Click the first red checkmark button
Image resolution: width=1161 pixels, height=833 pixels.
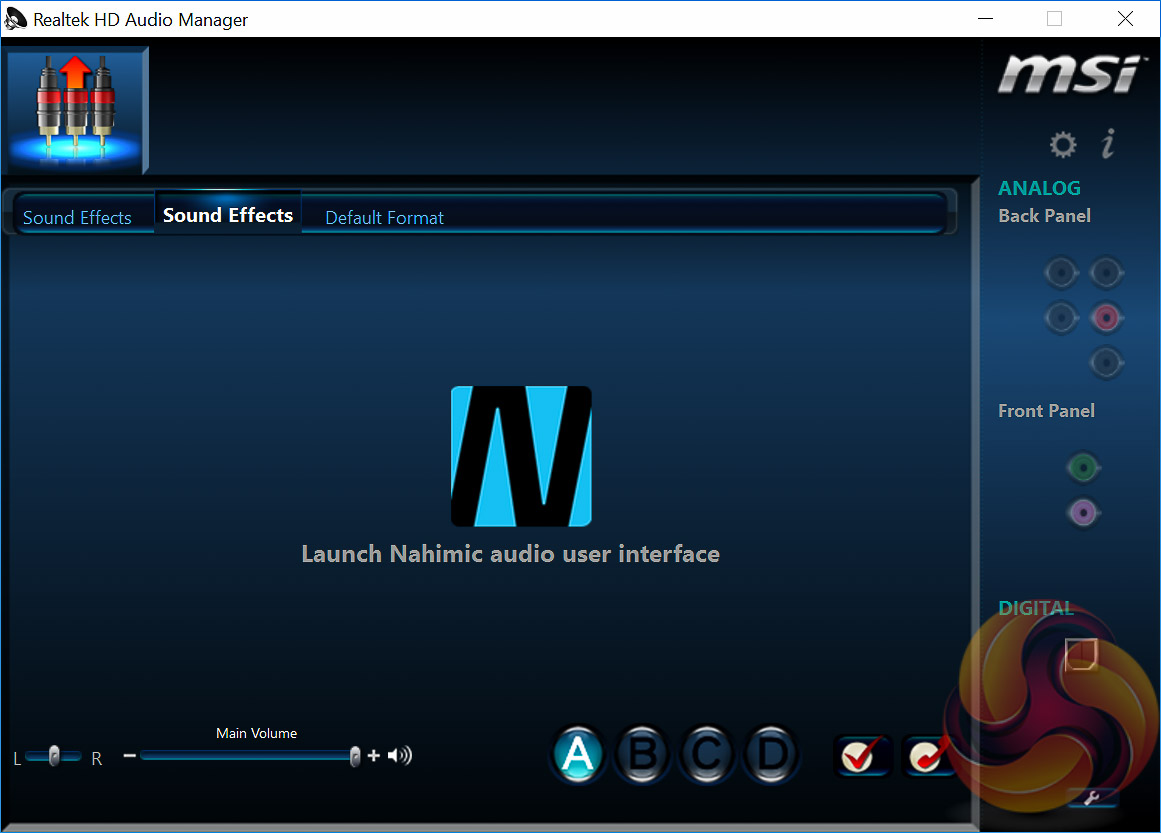click(862, 755)
